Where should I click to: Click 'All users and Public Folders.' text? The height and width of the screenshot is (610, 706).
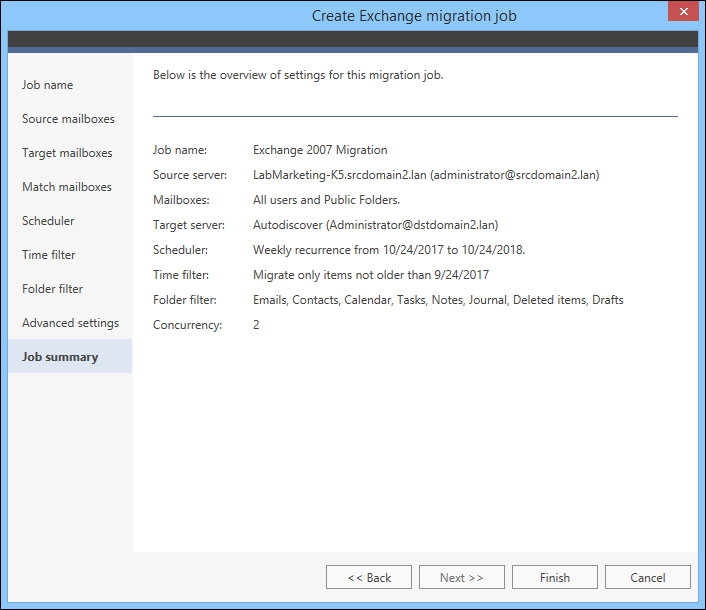tap(326, 200)
